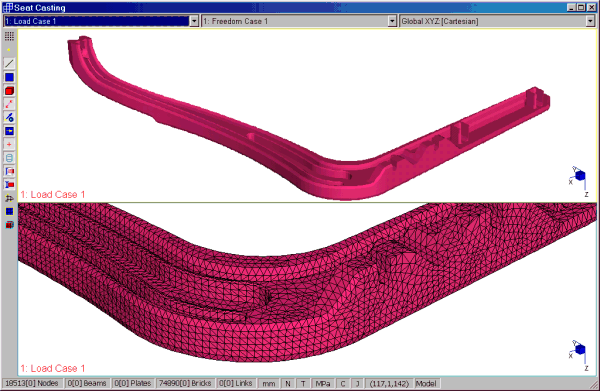The width and height of the screenshot is (600, 391).
Task: Click the blue axis cube in top view
Action: 580,176
